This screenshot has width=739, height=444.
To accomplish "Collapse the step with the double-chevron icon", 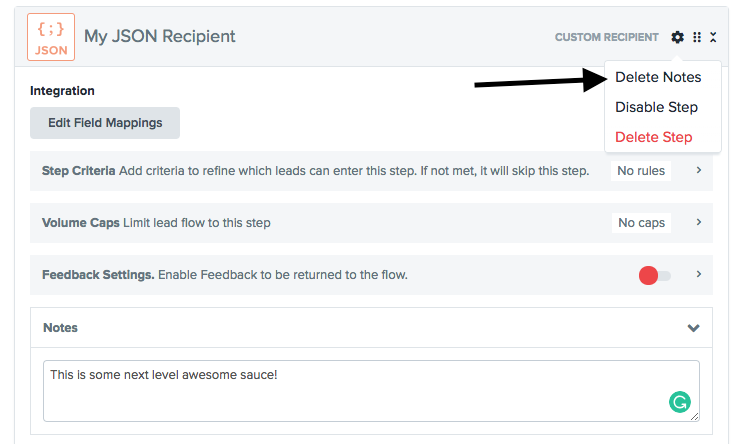I will coord(713,37).
